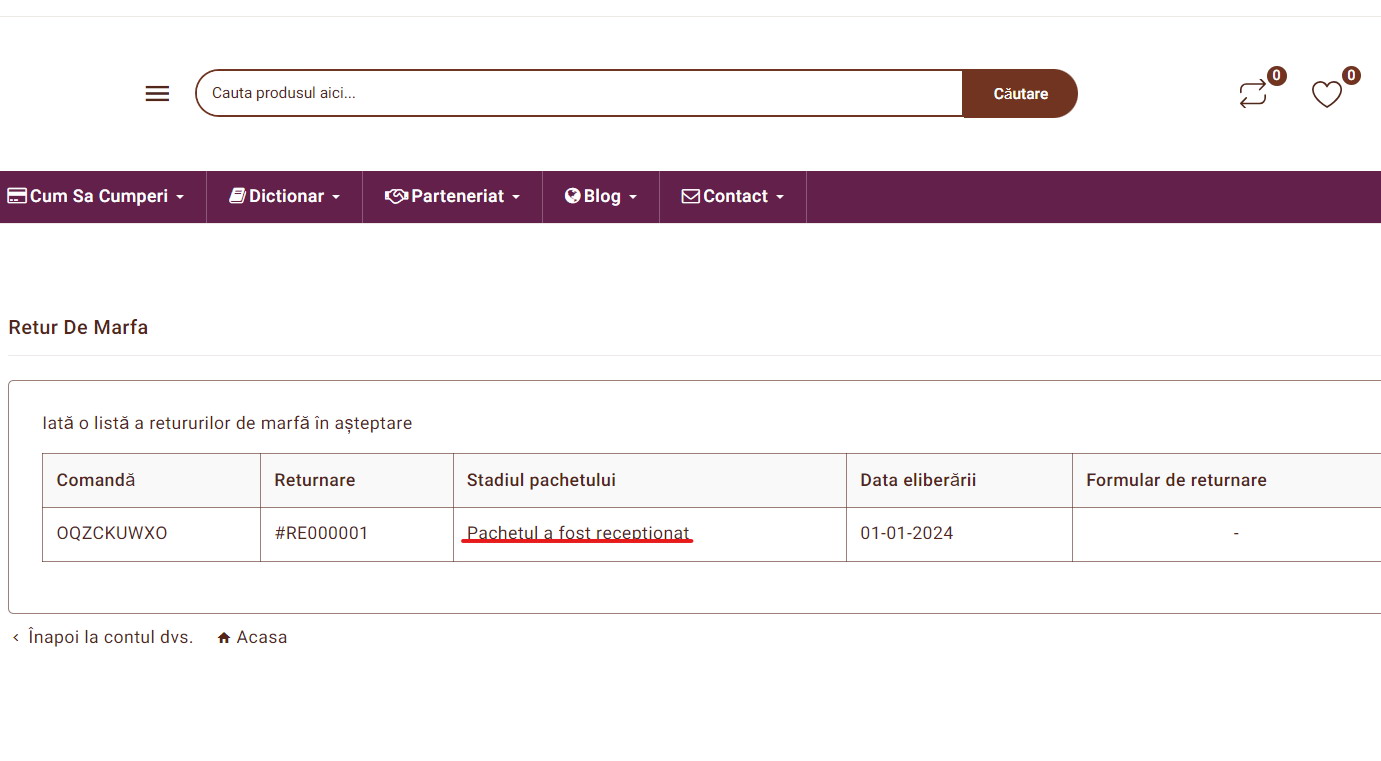Focus the Cauta produsul aici search field

579,94
